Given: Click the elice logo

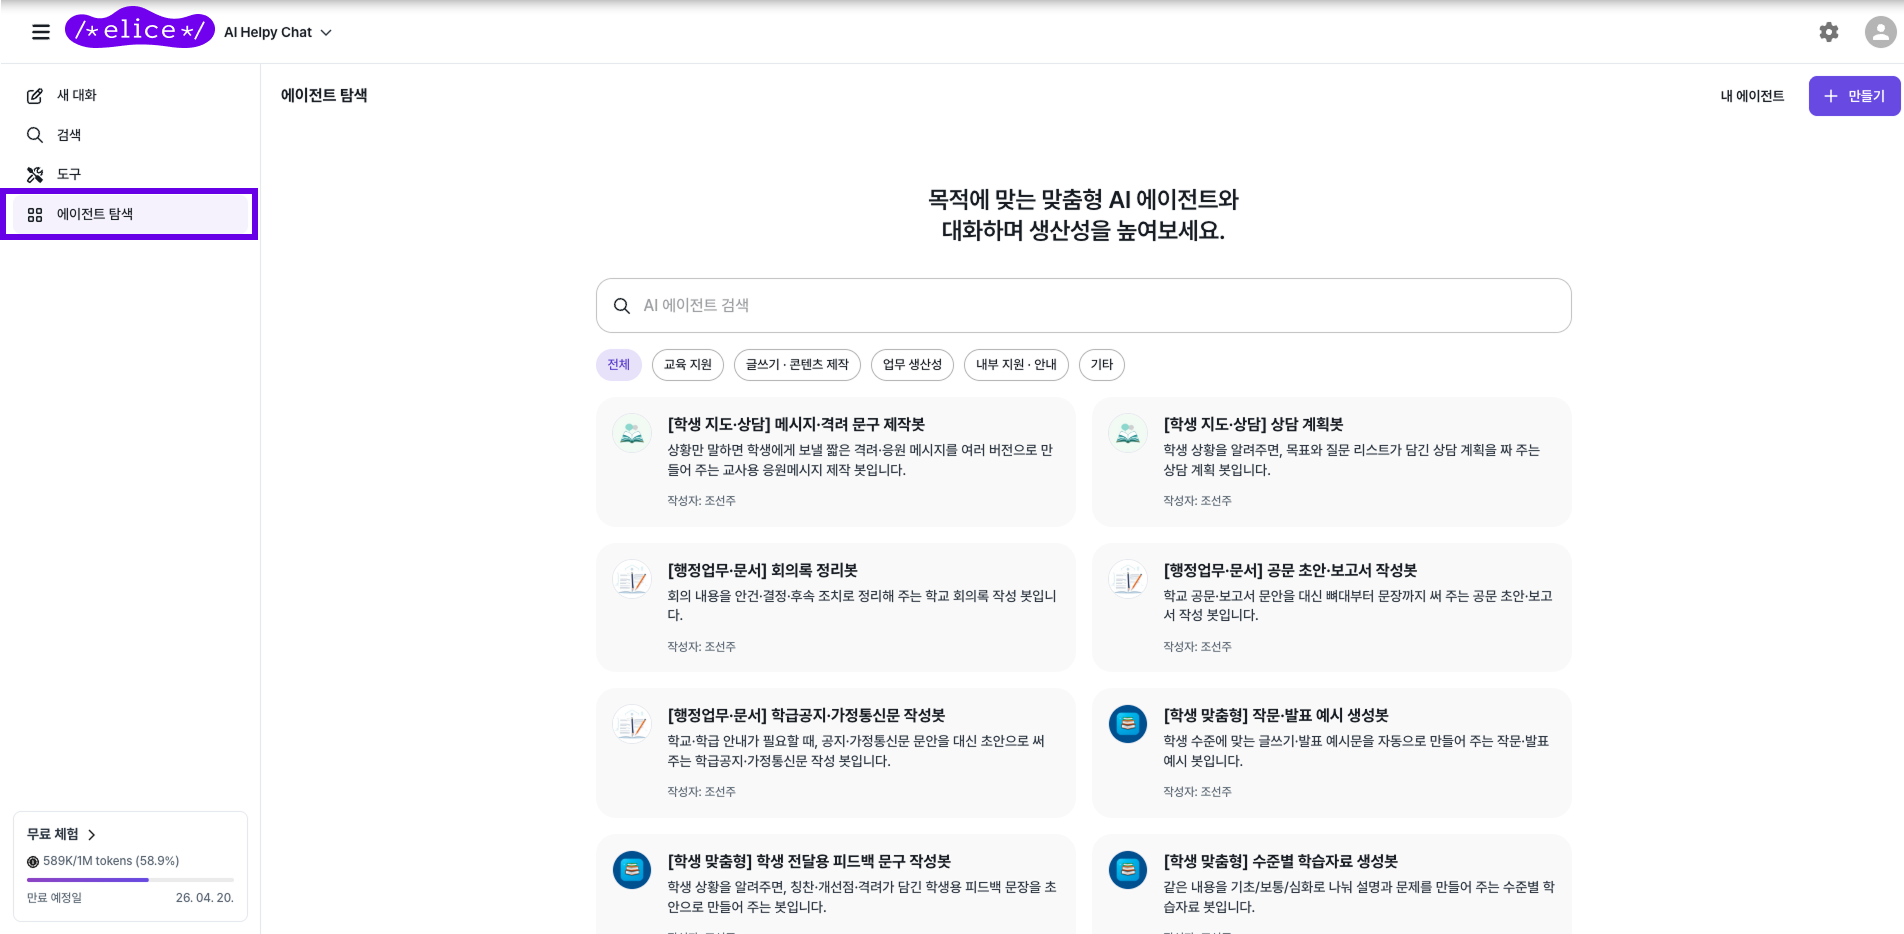Looking at the screenshot, I should click(x=140, y=29).
